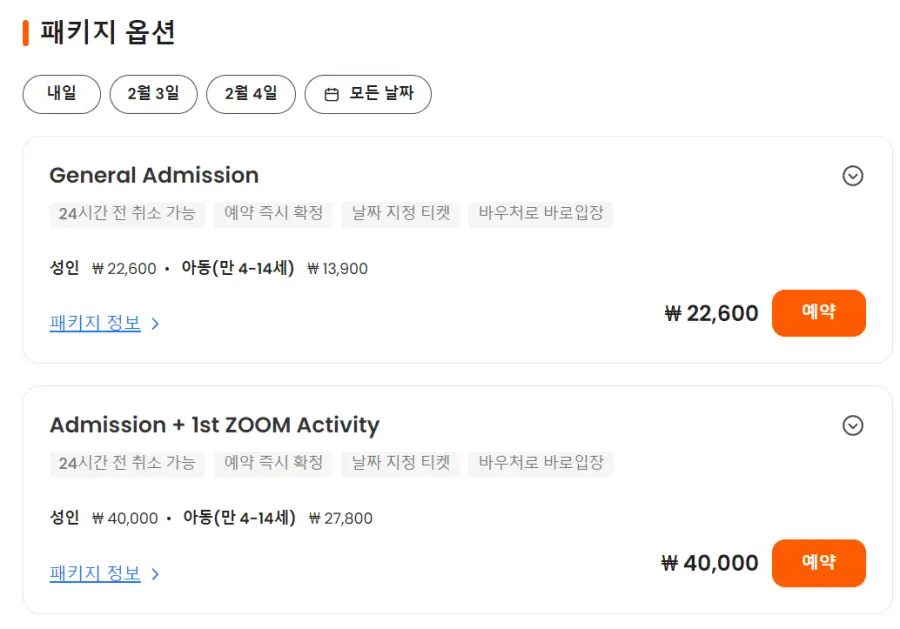Screen dimensions: 900x629
Task: Select the 2월 3일 date chip
Action: pyautogui.click(x=153, y=94)
